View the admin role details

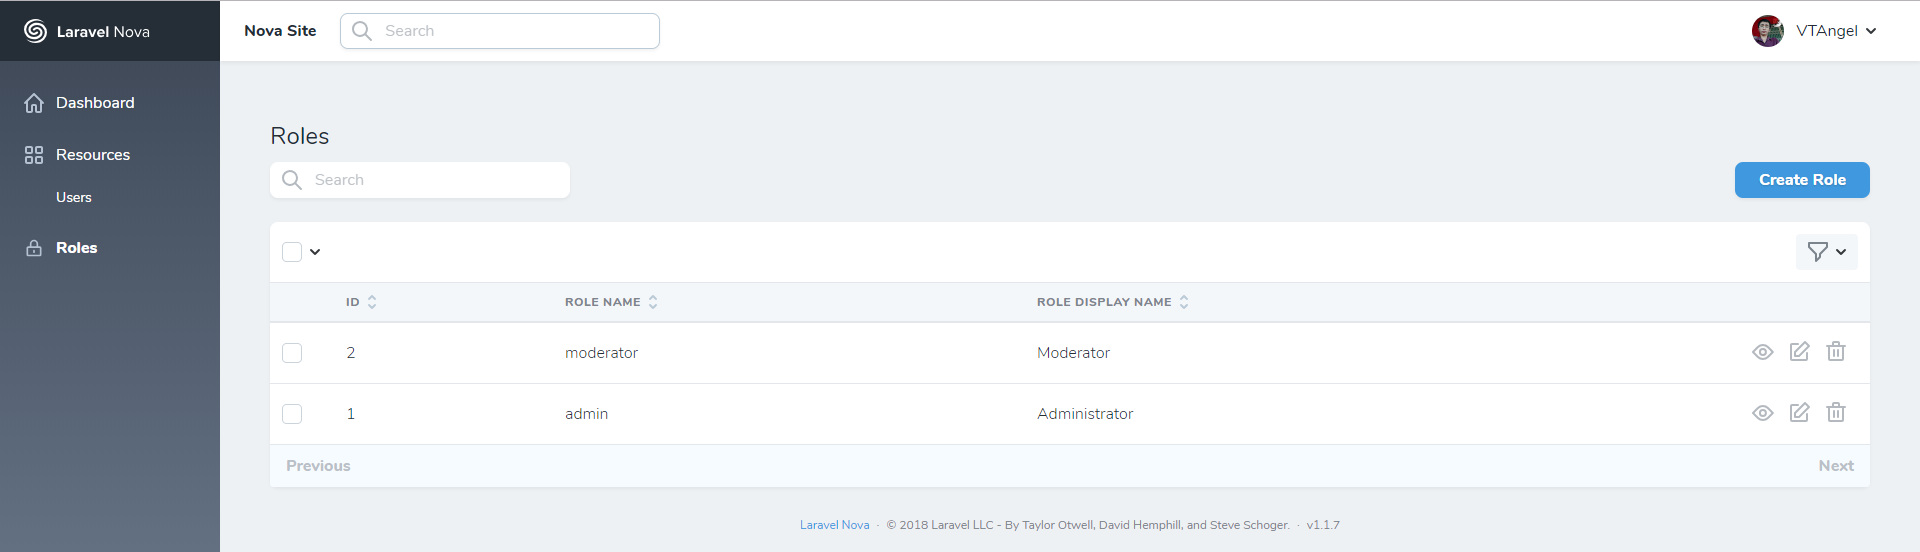pos(1762,413)
